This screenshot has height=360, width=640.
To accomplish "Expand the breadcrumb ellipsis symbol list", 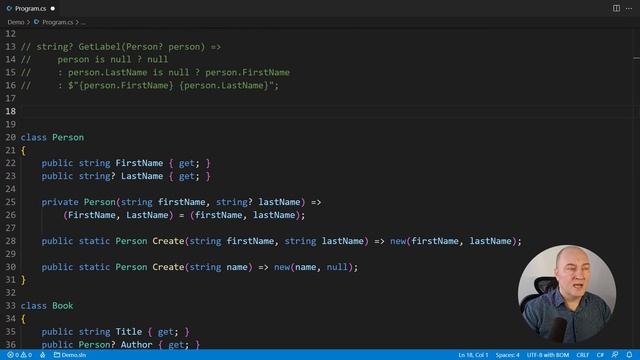I will (83, 22).
